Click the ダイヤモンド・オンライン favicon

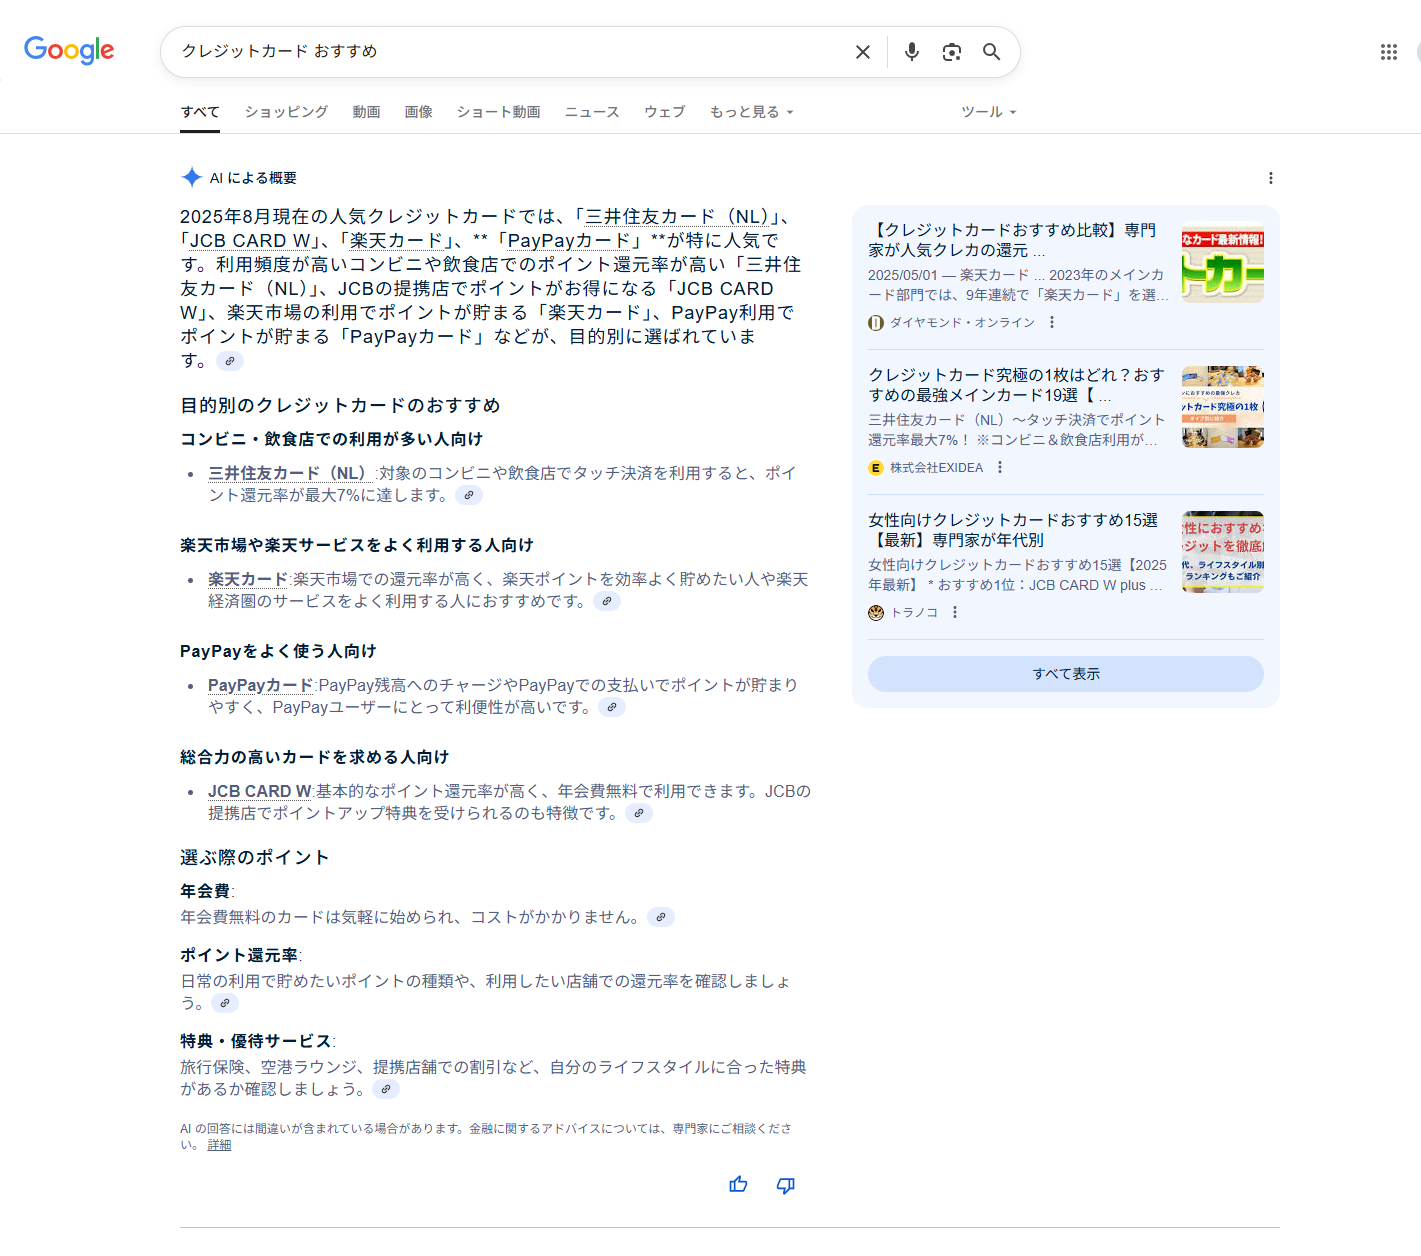point(876,322)
